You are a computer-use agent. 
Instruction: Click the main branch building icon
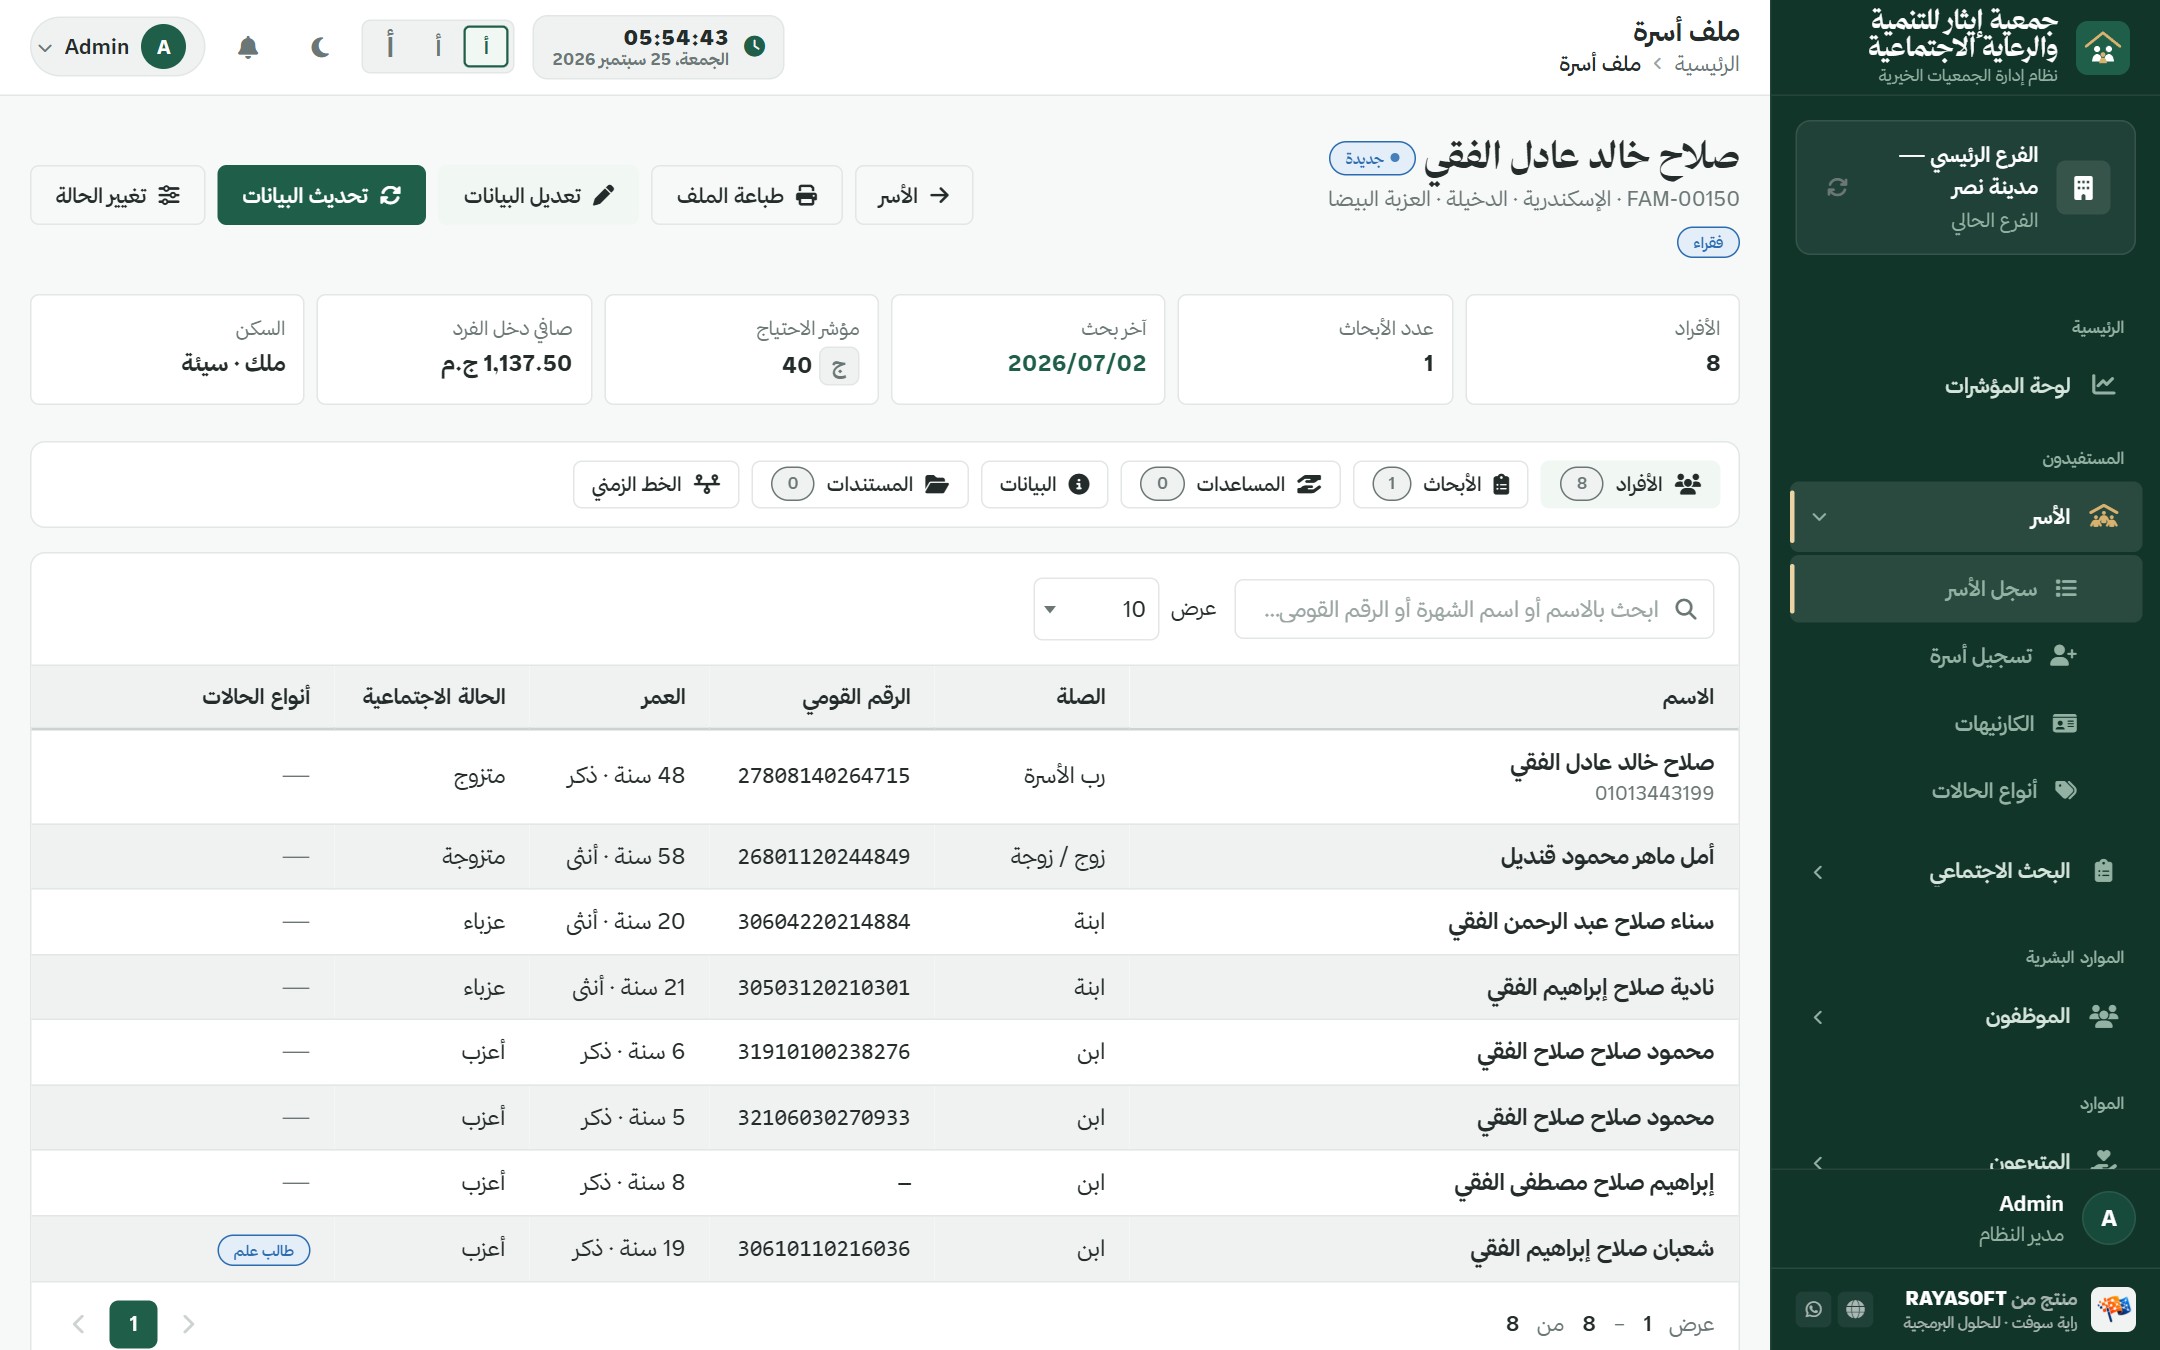(2083, 187)
